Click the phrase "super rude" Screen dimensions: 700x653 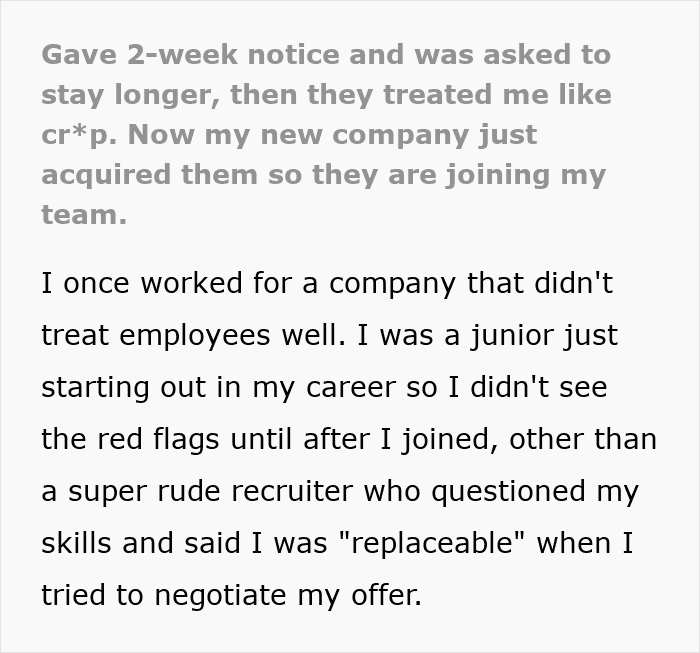click(x=127, y=491)
